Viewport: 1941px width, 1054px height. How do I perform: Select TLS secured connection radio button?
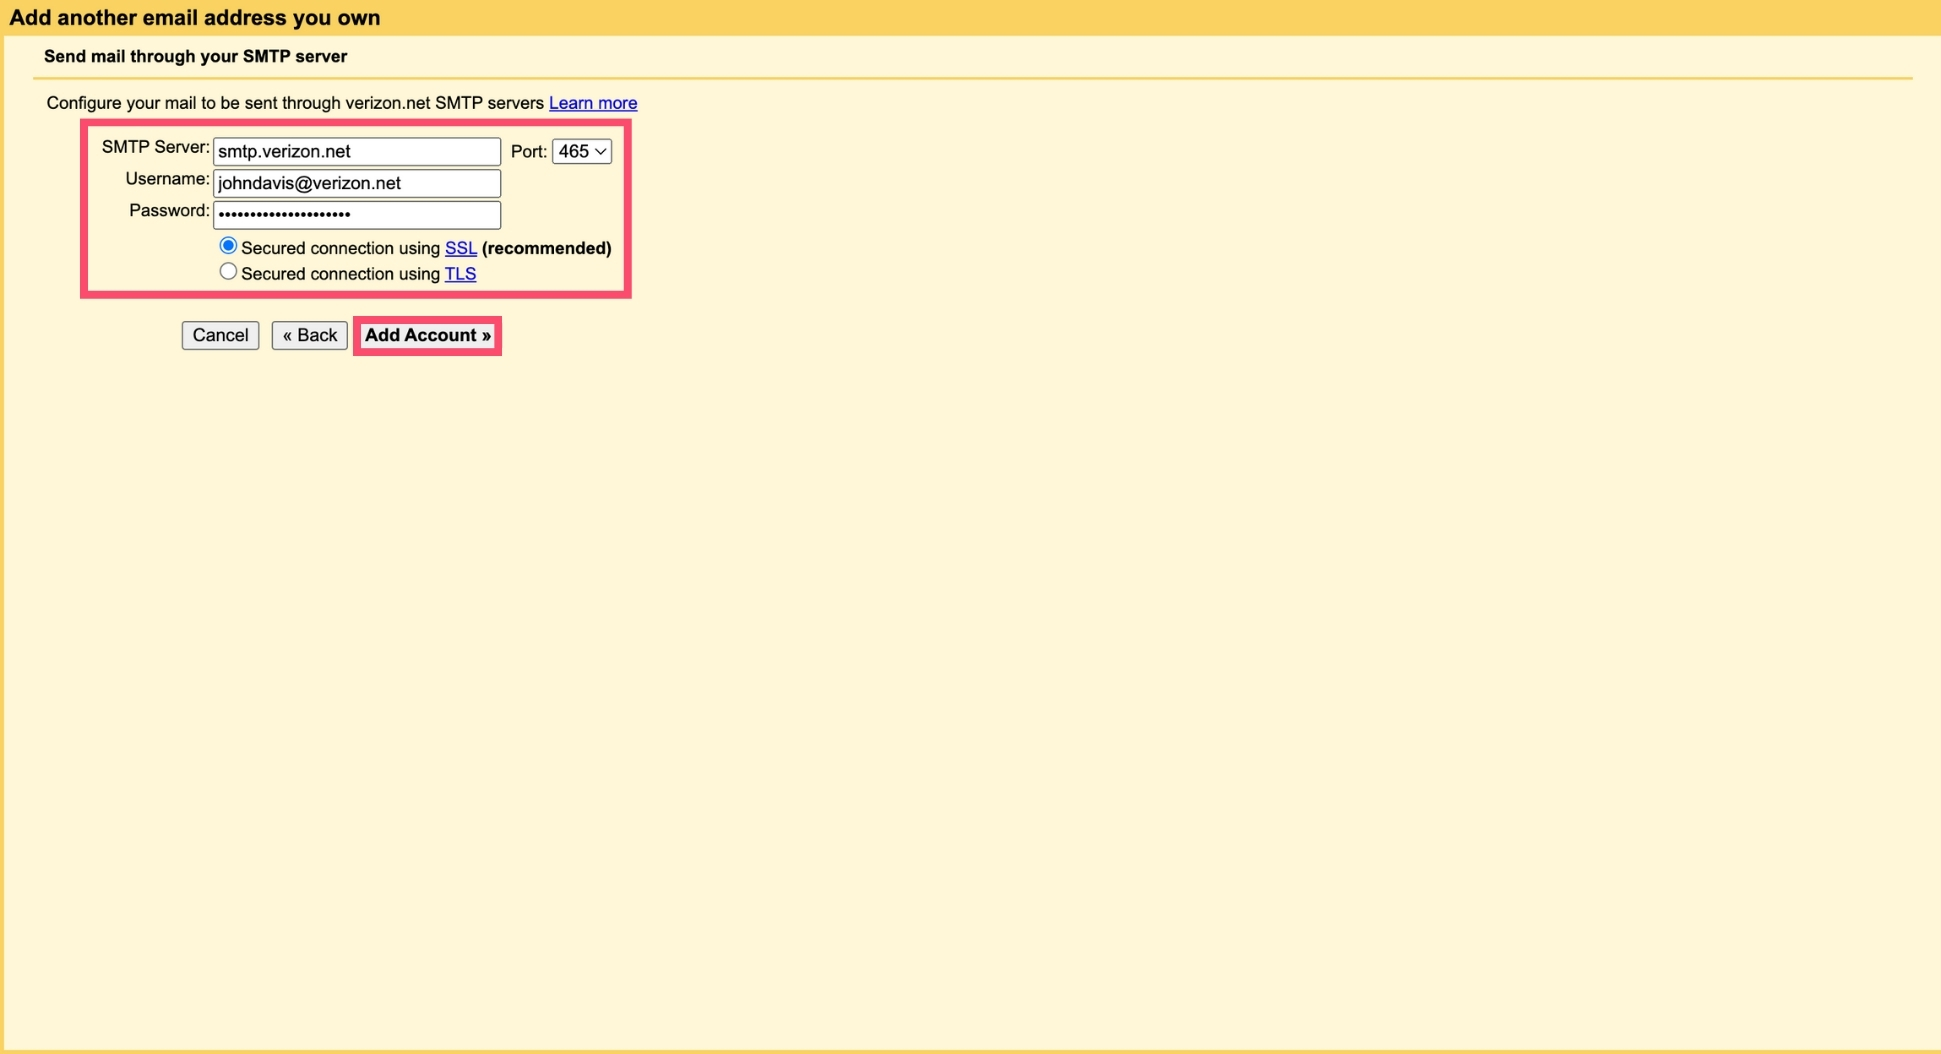coord(228,272)
